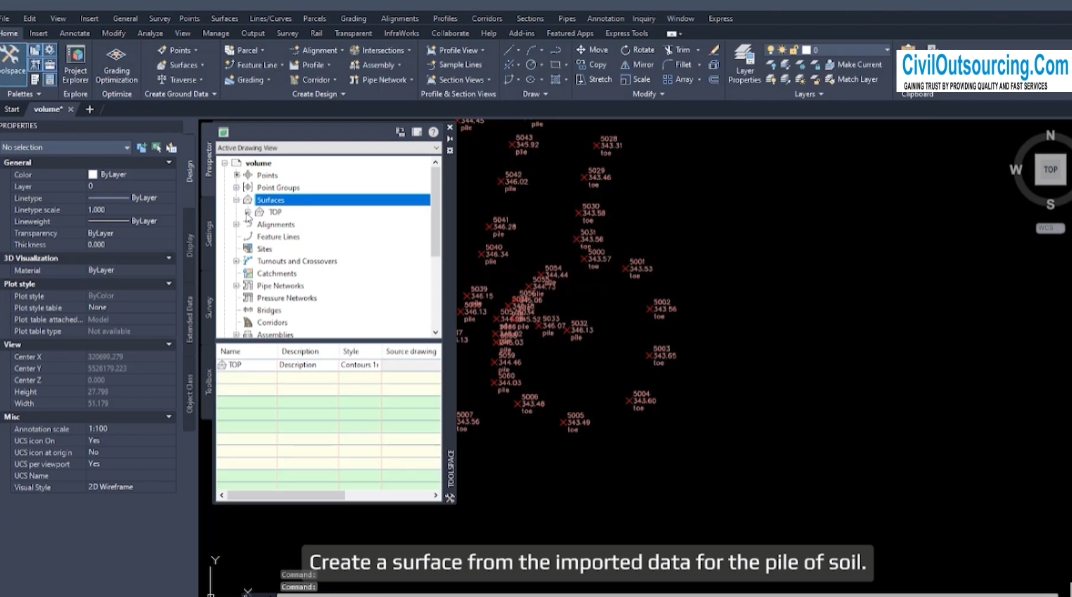
Task: Select the Fillet tool
Action: point(677,65)
